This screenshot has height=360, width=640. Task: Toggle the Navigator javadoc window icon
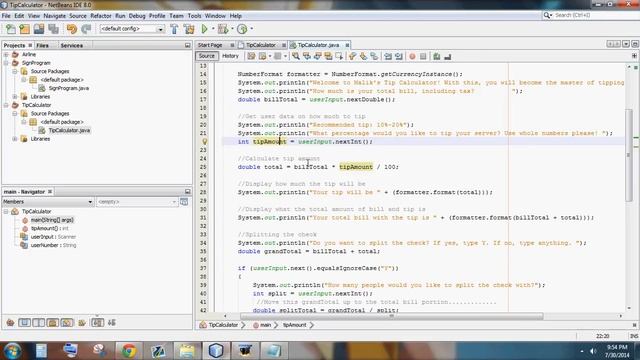coord(184,202)
